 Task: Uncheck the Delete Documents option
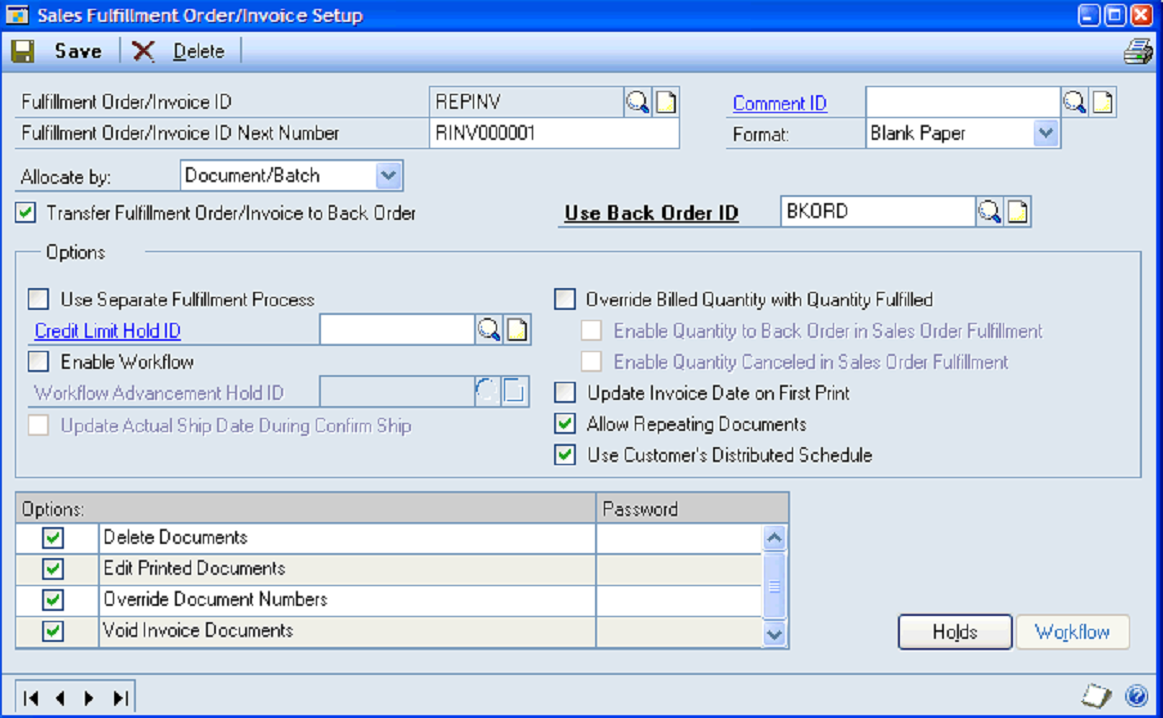click(53, 538)
